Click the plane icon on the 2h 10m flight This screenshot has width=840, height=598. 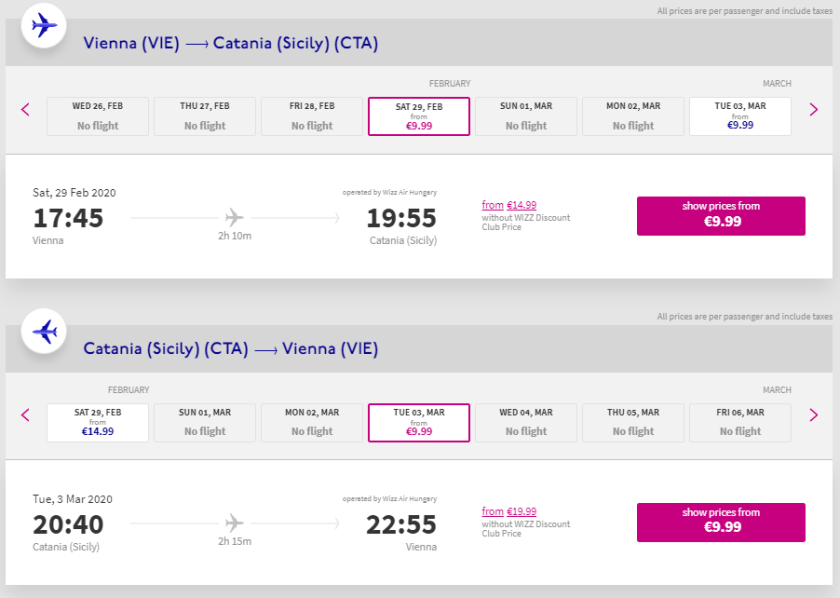click(x=234, y=216)
